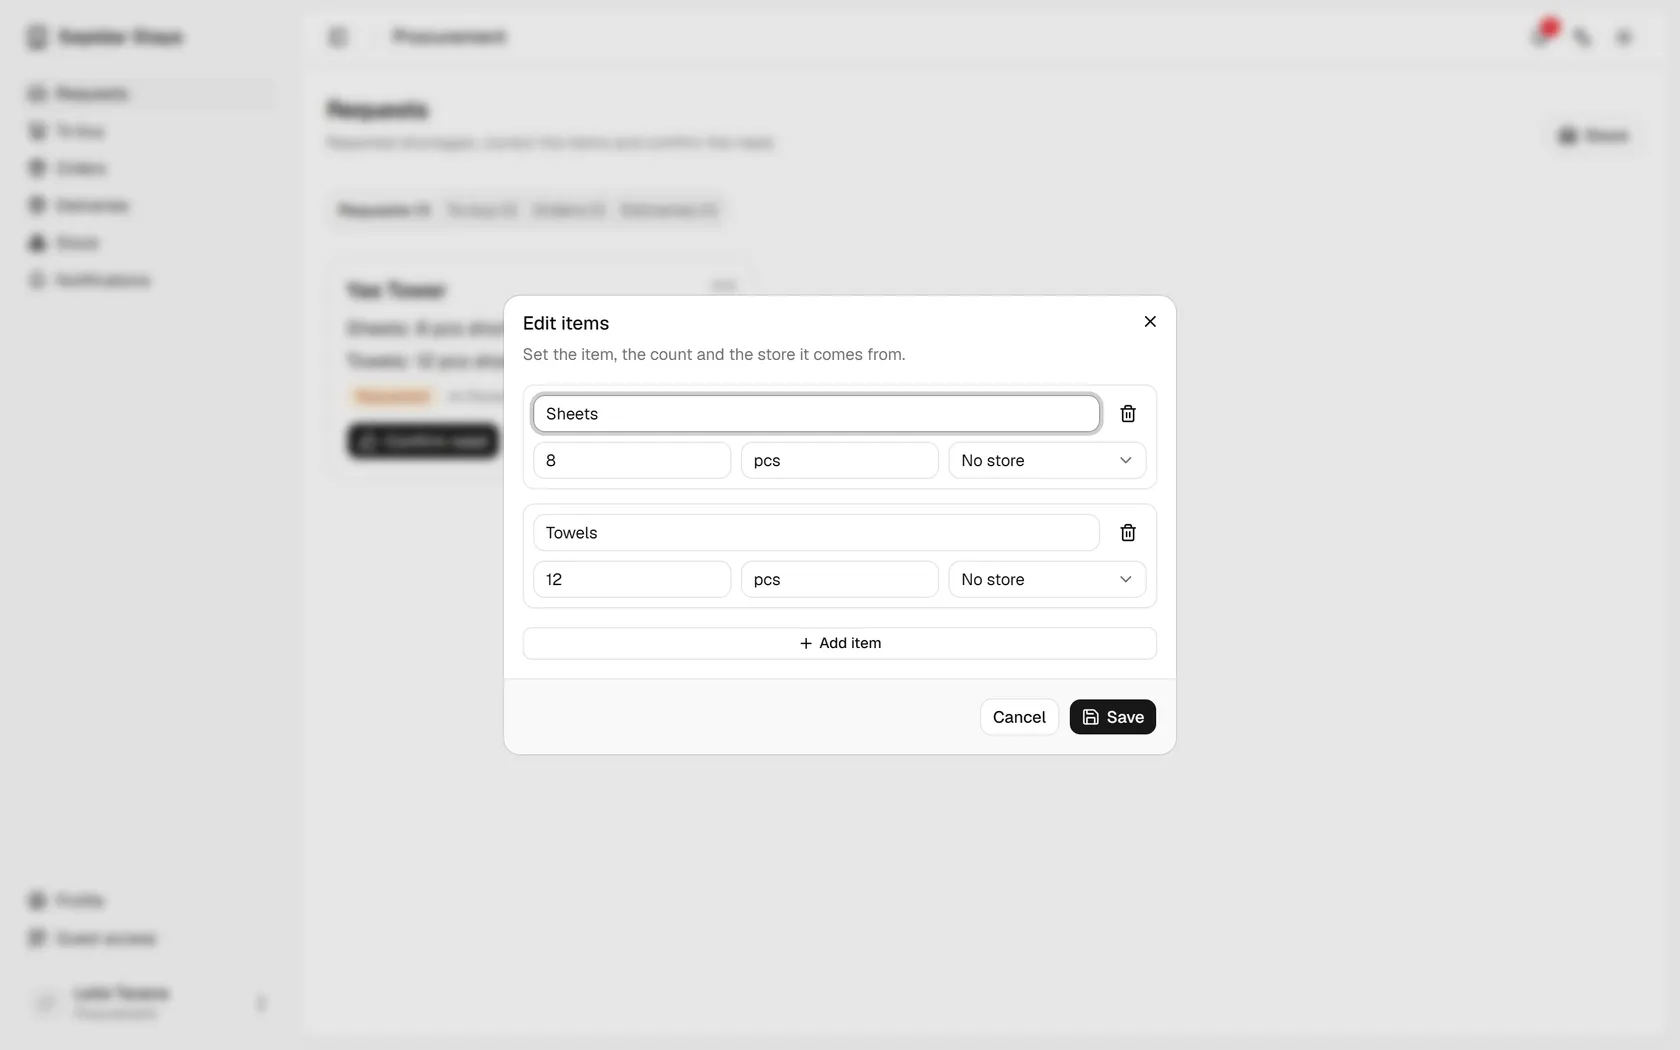The image size is (1680, 1050).
Task: Click the app logo in the sidebar
Action: point(37,37)
